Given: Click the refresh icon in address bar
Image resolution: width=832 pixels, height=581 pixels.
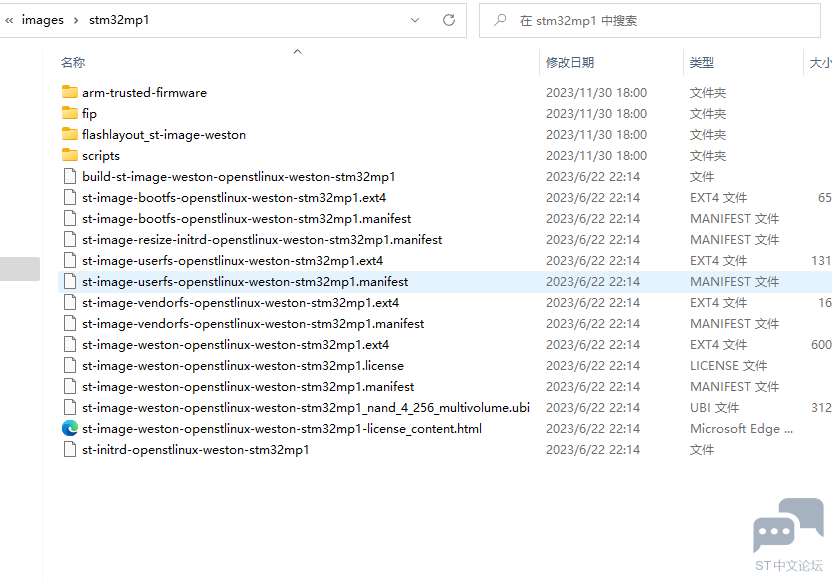Looking at the screenshot, I should click(x=449, y=20).
